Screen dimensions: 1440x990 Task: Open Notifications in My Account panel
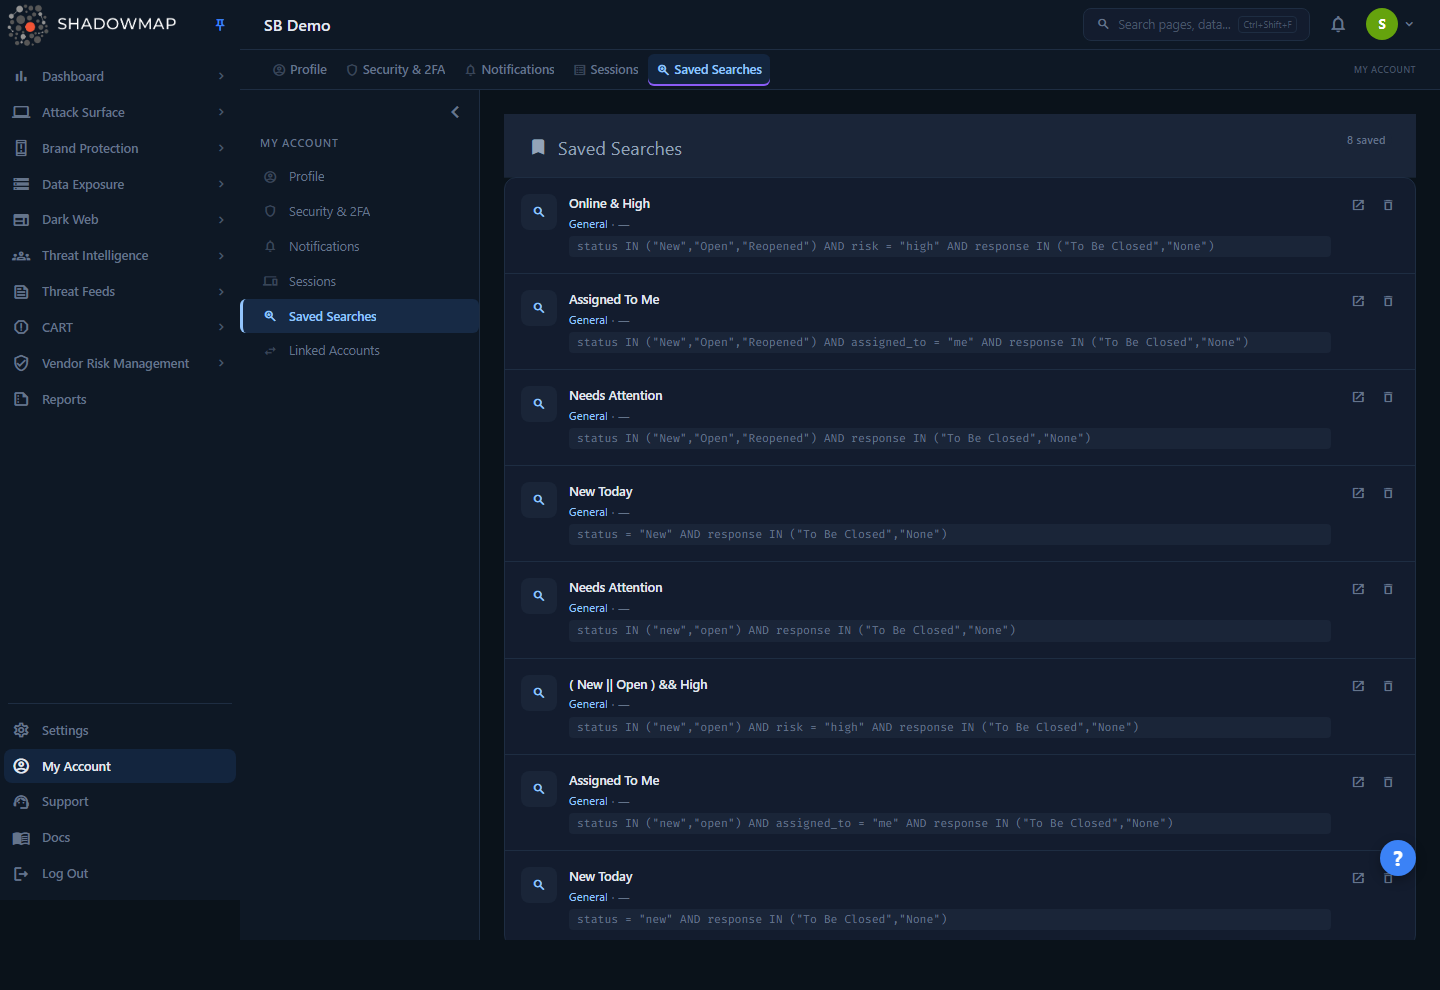click(x=360, y=246)
